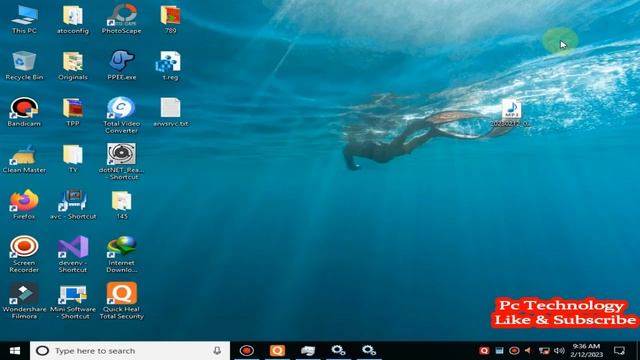Launch Firefox from desktop
640x360 pixels.
point(24,205)
